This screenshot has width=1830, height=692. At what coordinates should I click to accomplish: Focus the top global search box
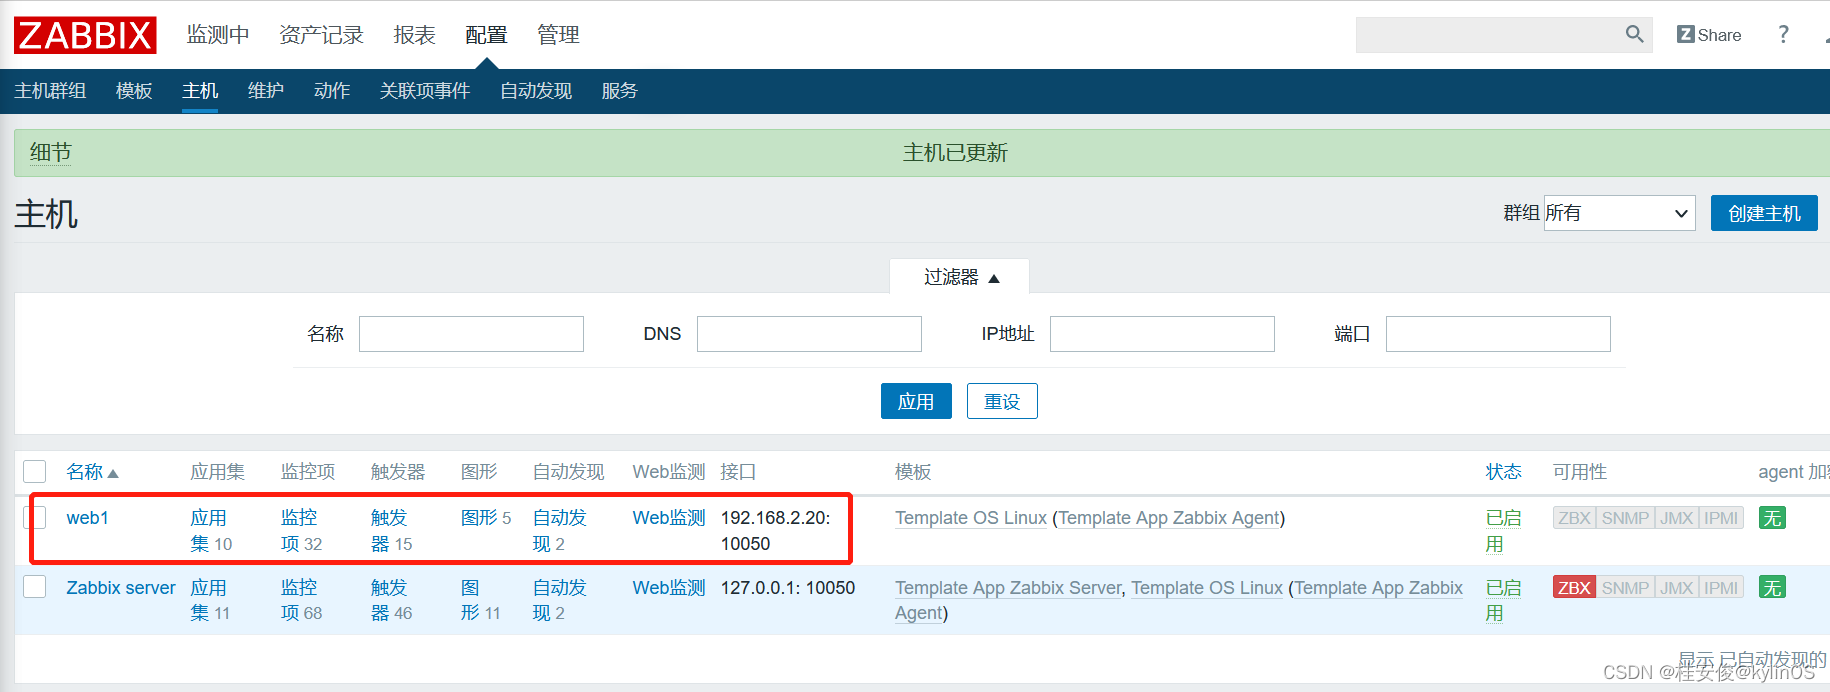click(x=1490, y=35)
